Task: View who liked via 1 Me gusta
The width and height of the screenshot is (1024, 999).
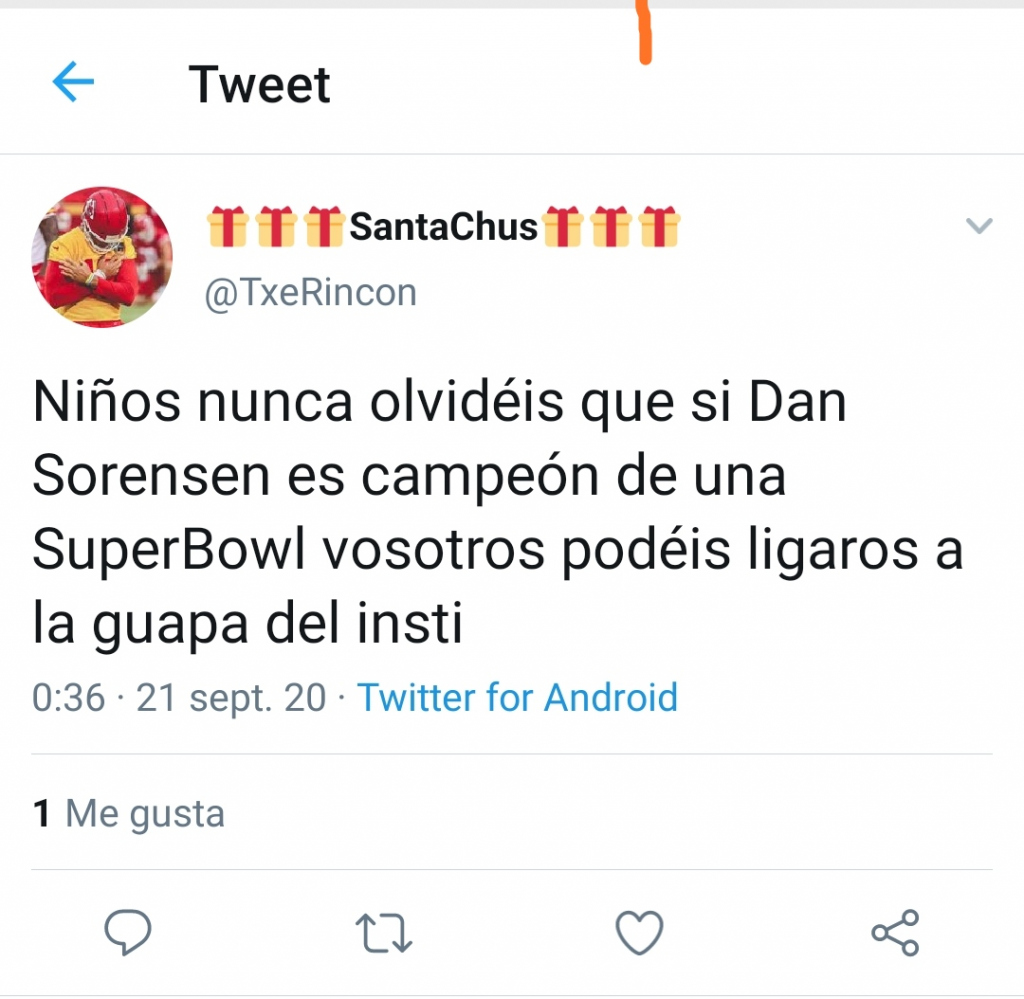Action: click(129, 814)
